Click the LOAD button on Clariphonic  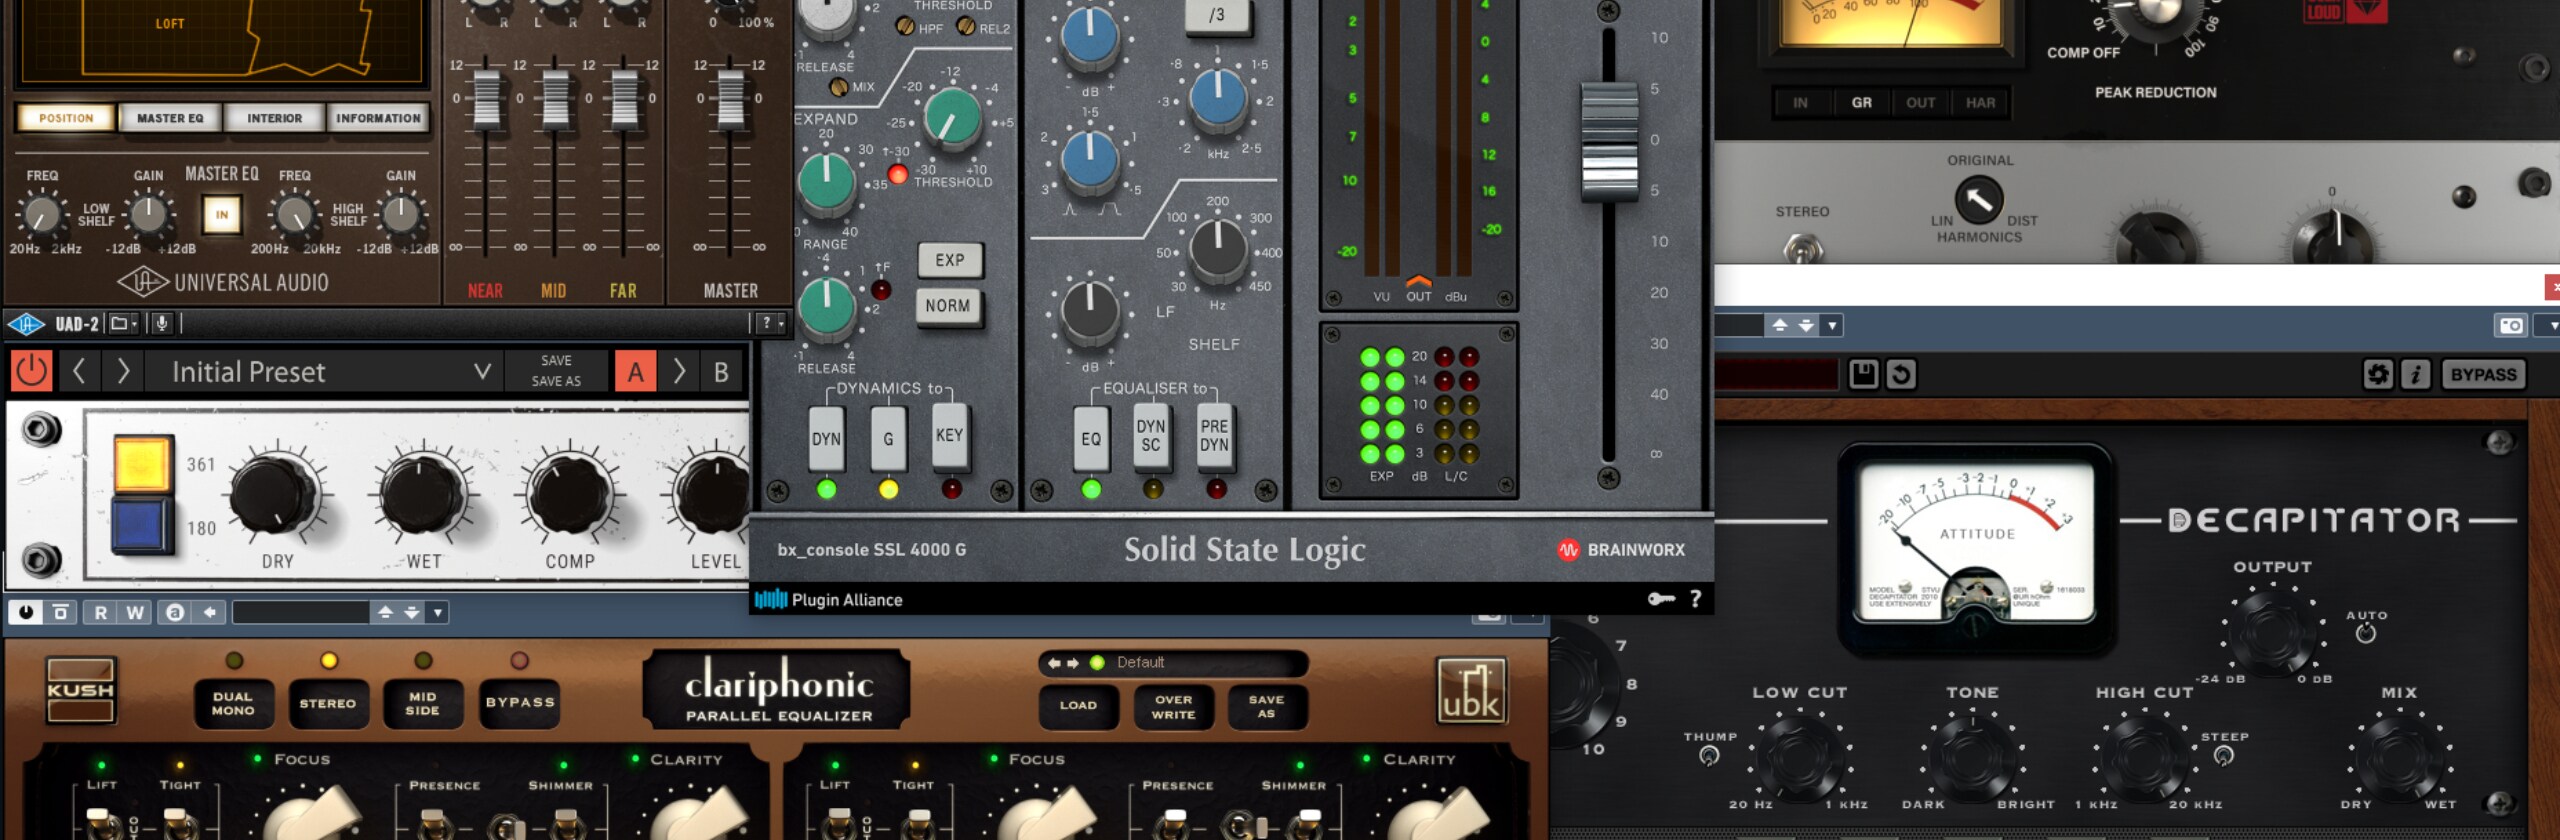1078,705
